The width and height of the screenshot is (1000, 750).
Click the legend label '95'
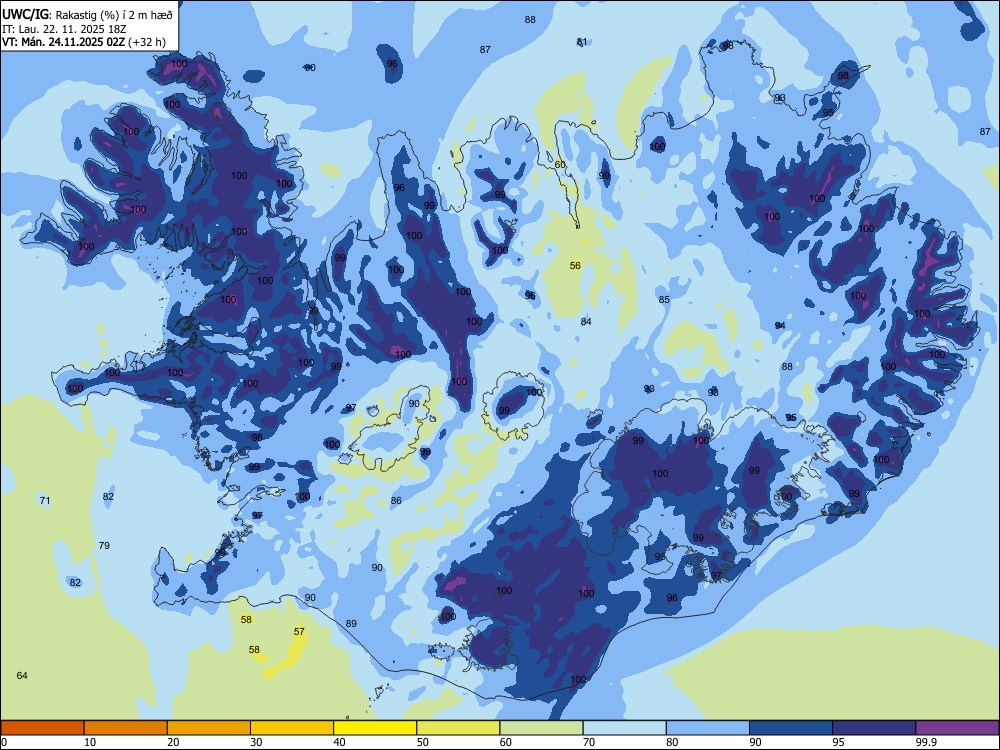838,742
